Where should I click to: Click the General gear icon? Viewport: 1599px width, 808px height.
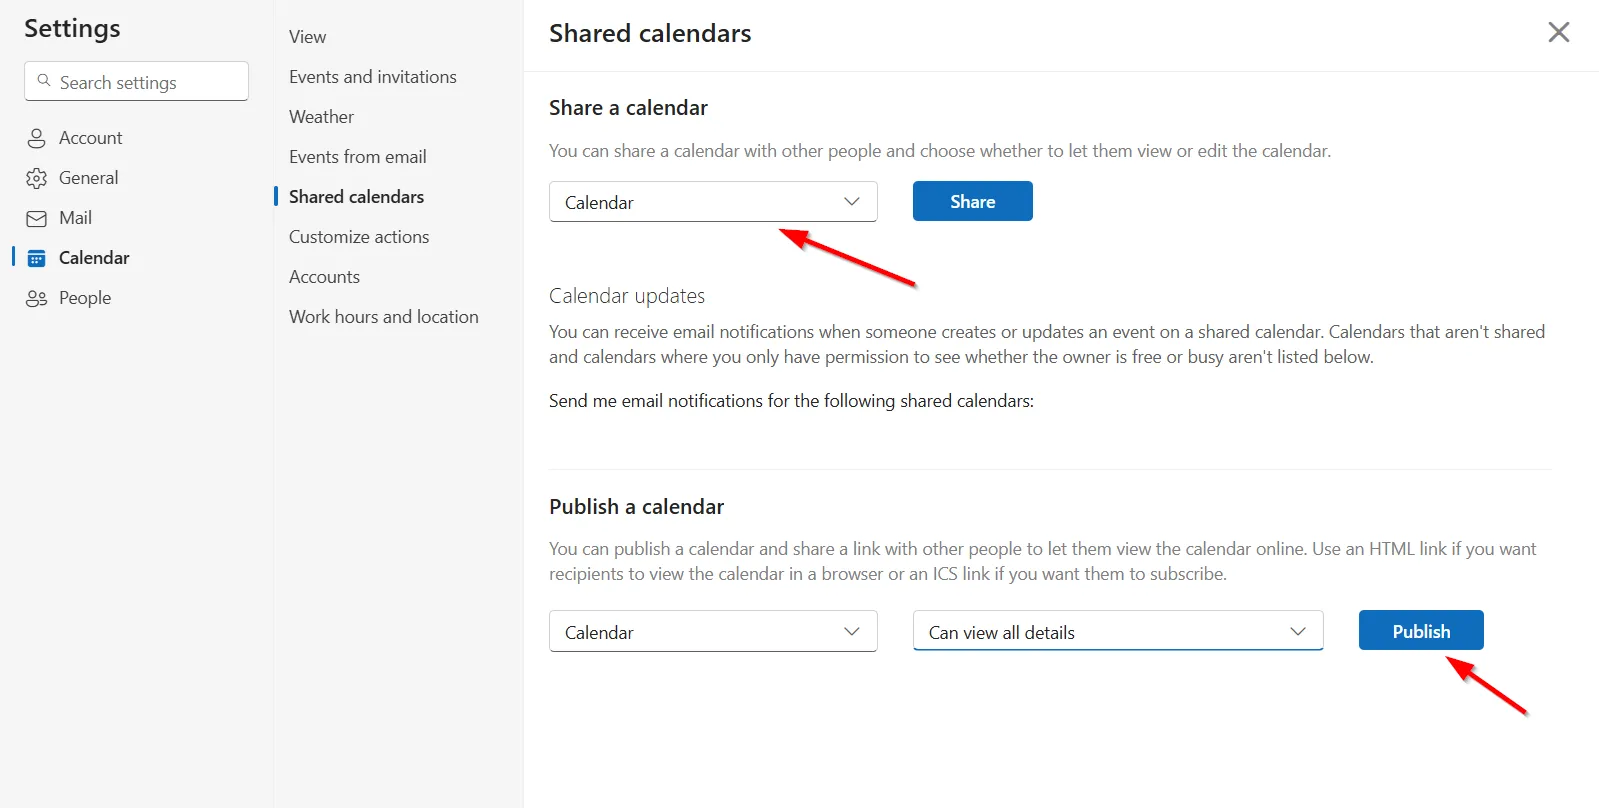37,177
